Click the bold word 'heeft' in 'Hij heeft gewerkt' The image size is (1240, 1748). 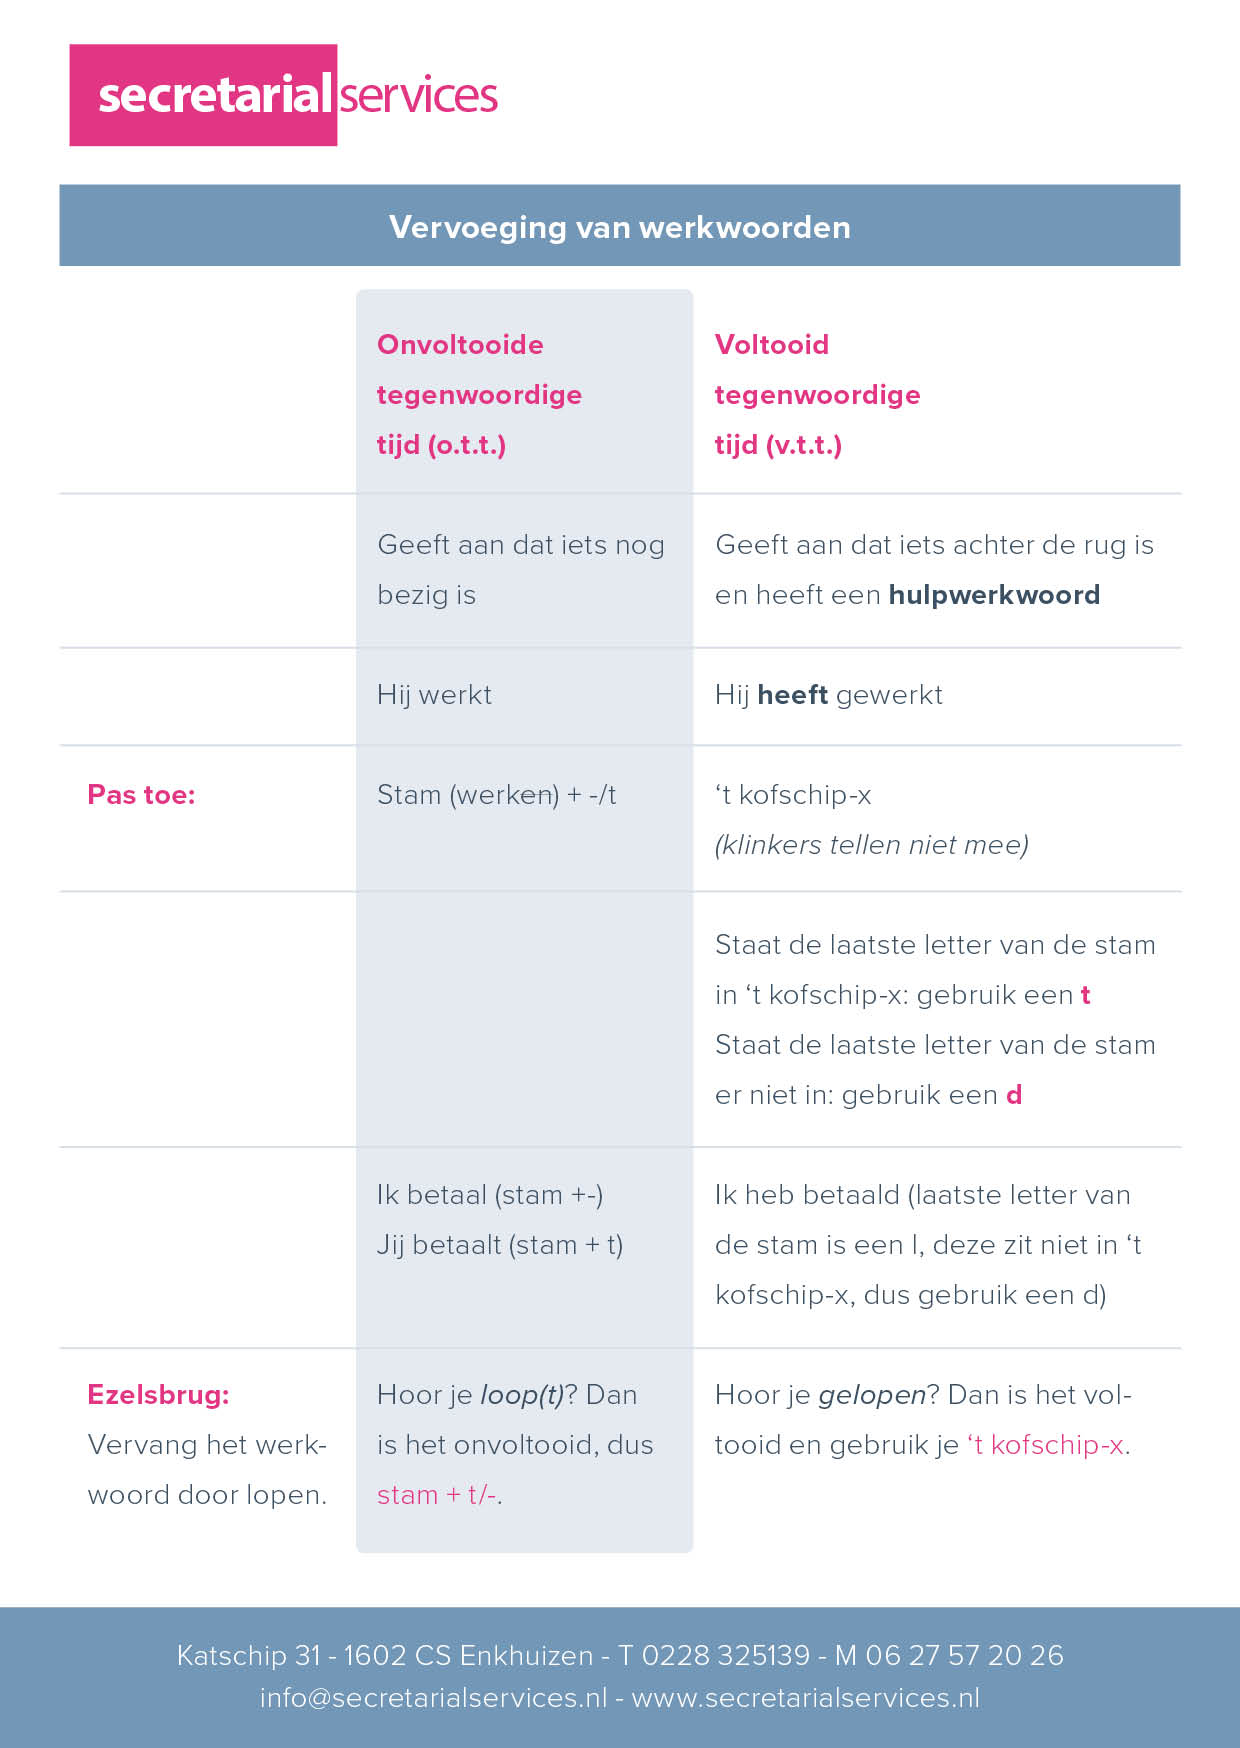(792, 695)
